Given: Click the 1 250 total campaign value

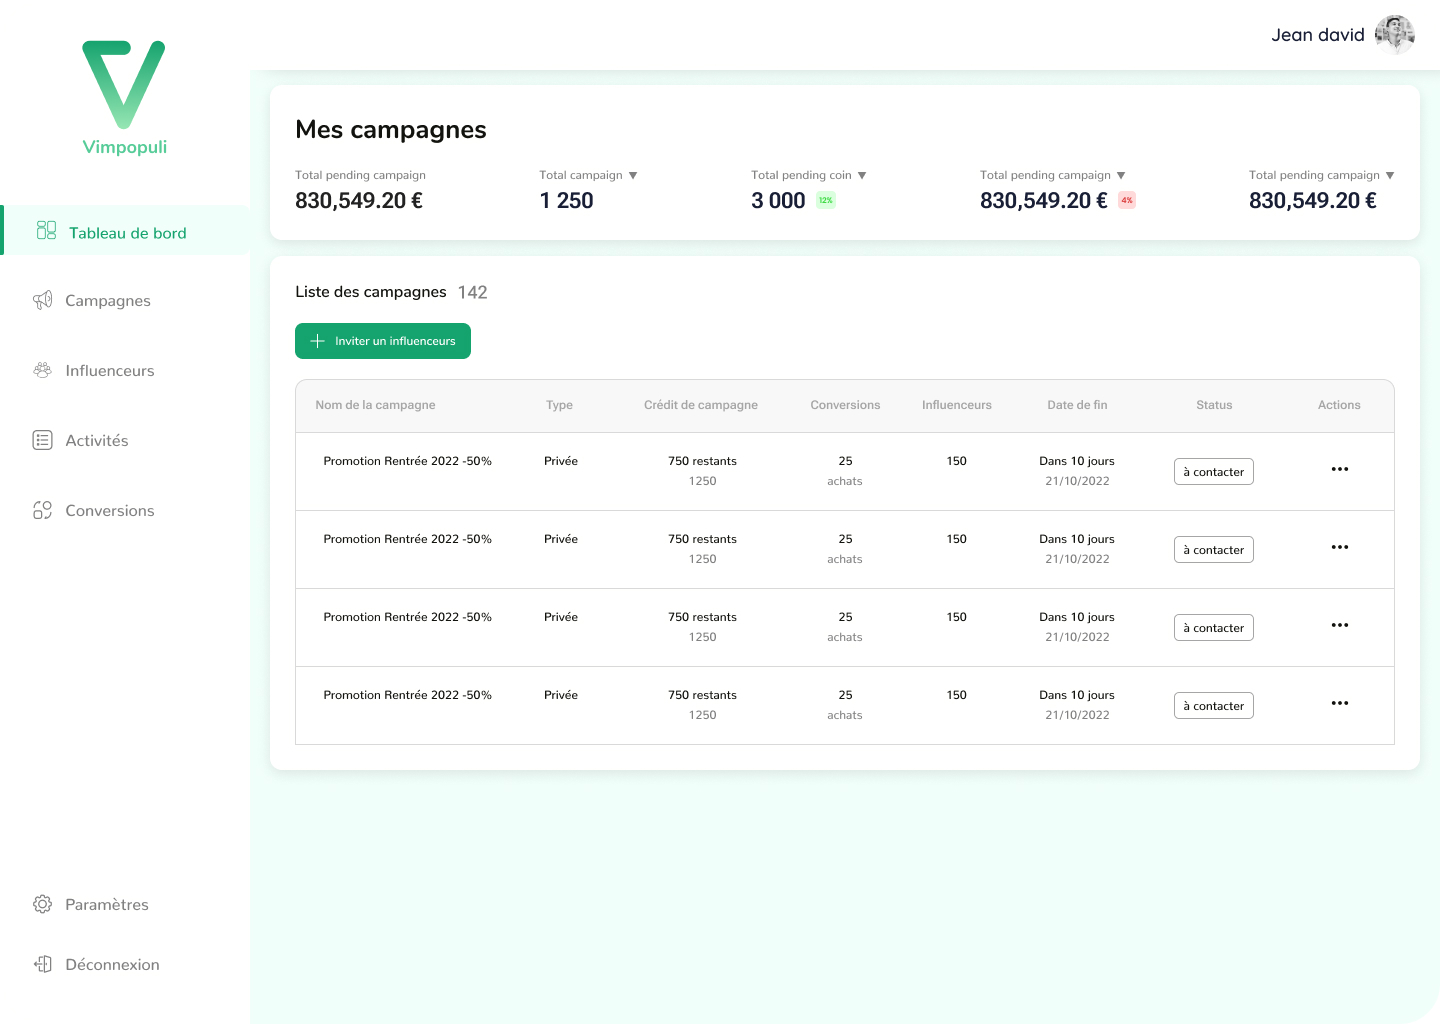Looking at the screenshot, I should pos(566,201).
